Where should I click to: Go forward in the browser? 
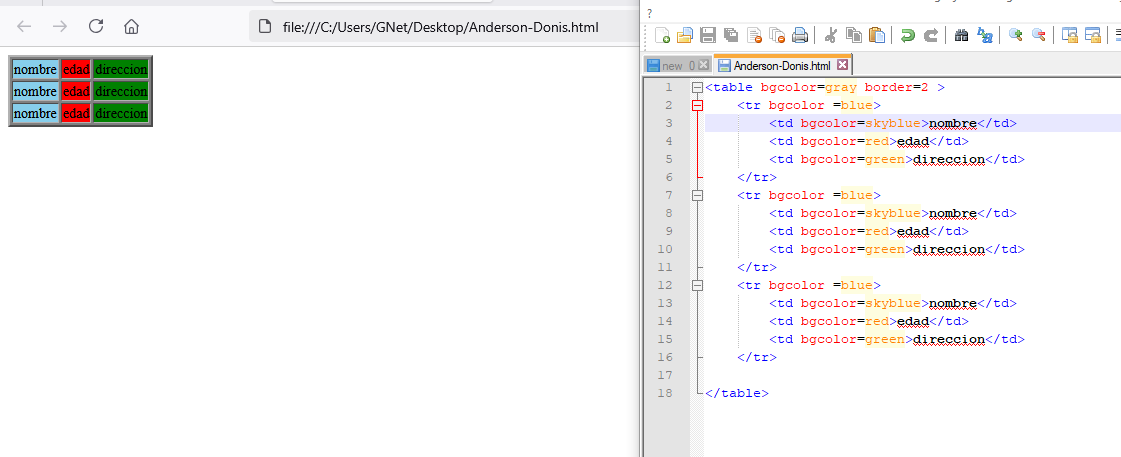pyautogui.click(x=60, y=26)
